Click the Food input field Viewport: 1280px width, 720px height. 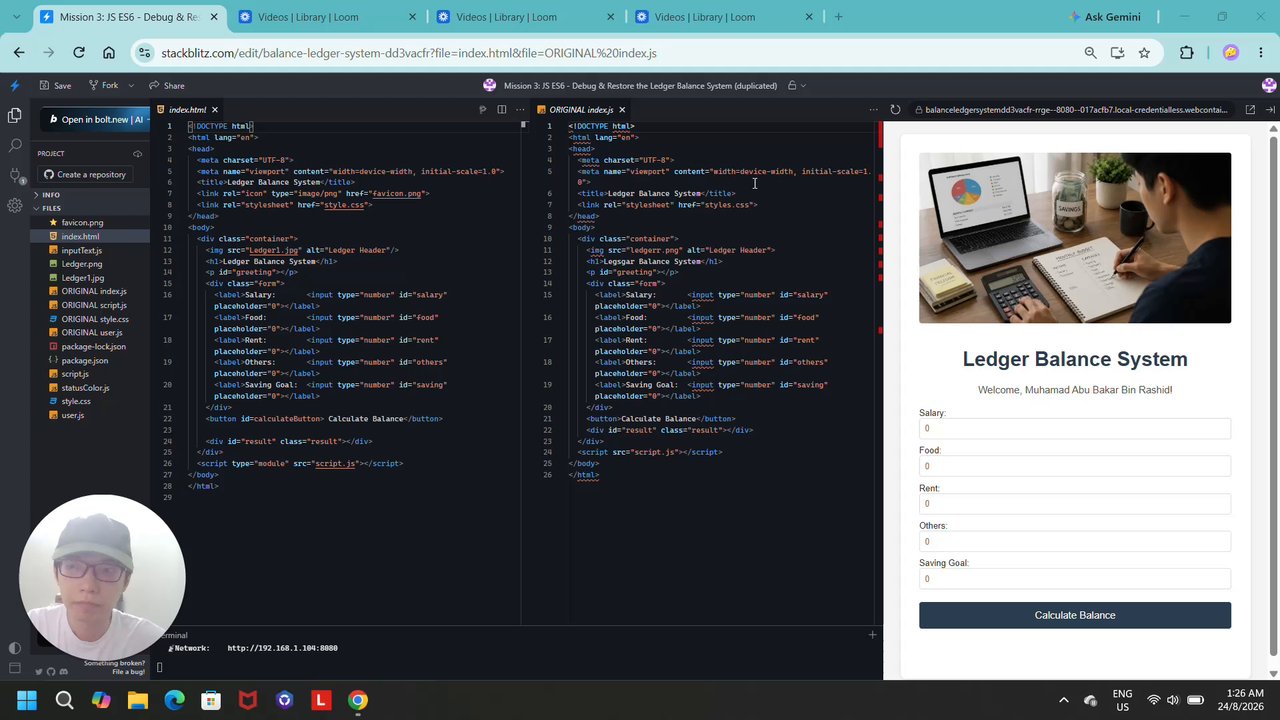(1075, 466)
